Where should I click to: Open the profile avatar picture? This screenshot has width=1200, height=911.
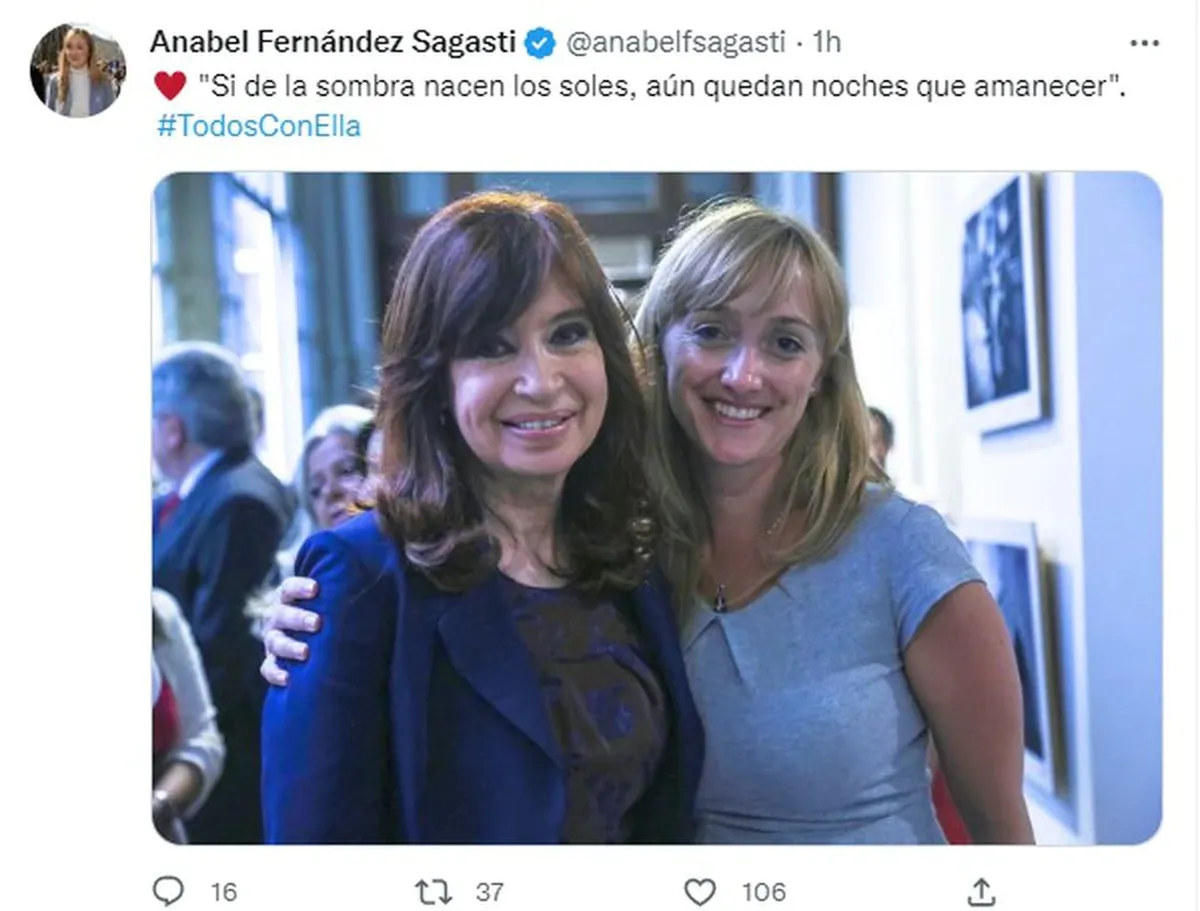point(78,70)
